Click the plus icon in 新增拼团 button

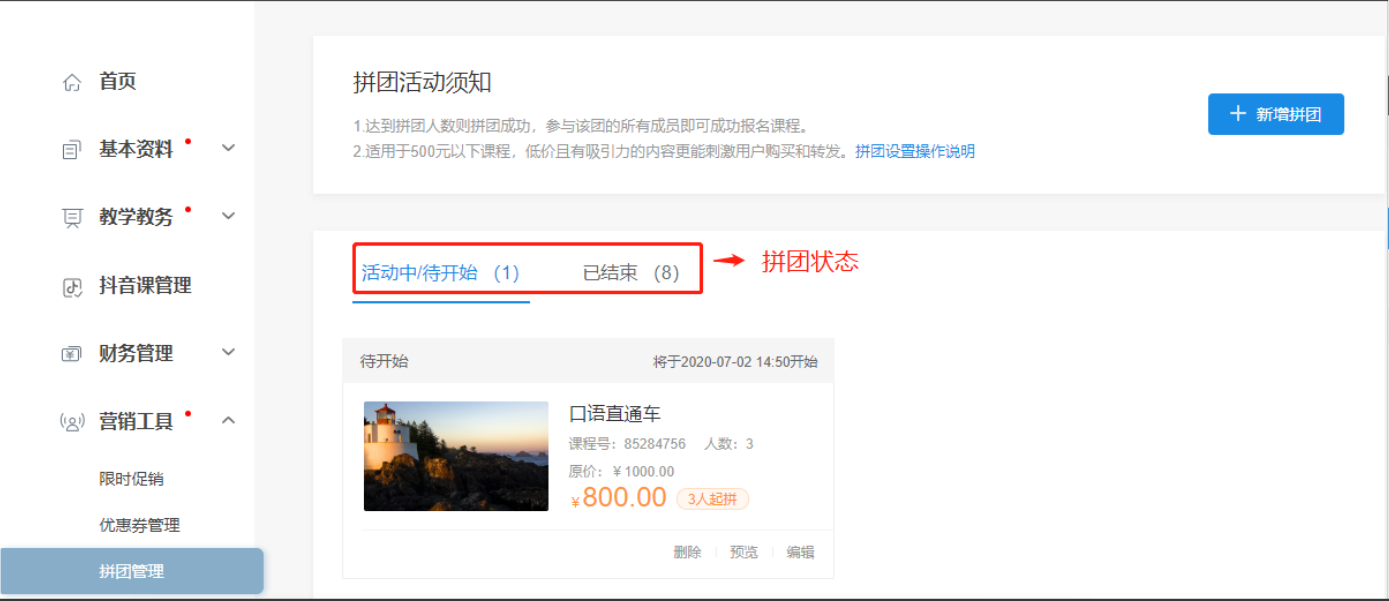pyautogui.click(x=1238, y=114)
